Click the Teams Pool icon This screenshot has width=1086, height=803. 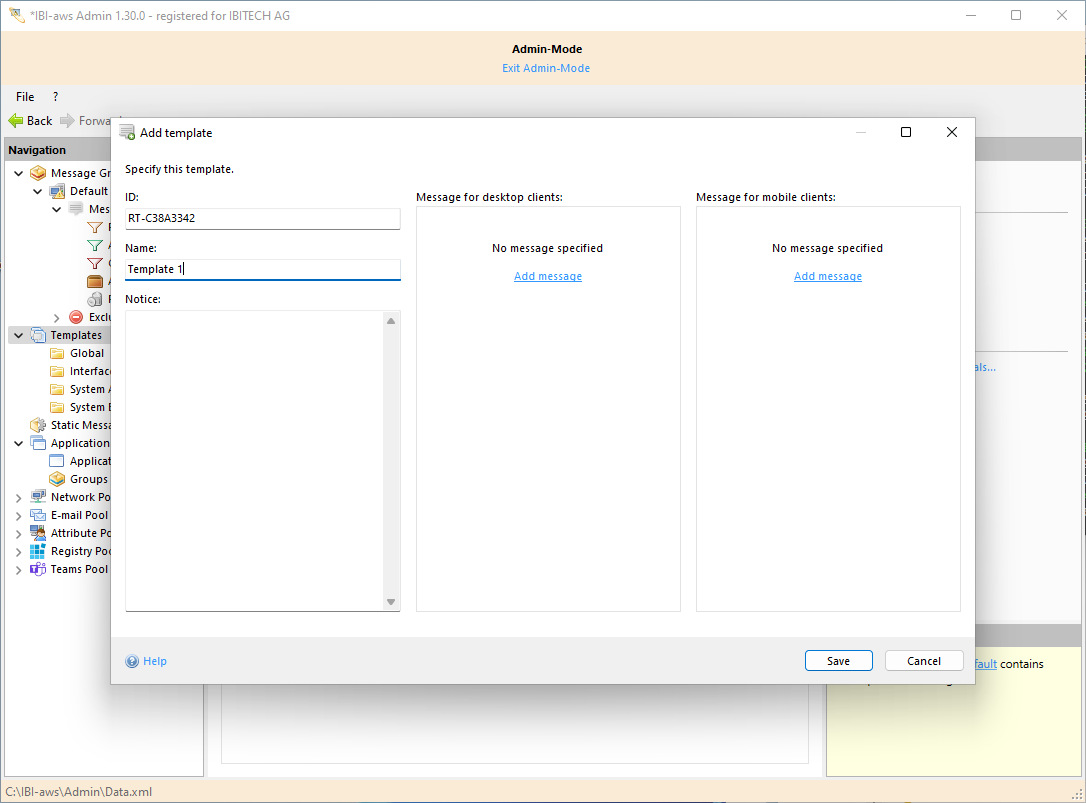click(38, 569)
